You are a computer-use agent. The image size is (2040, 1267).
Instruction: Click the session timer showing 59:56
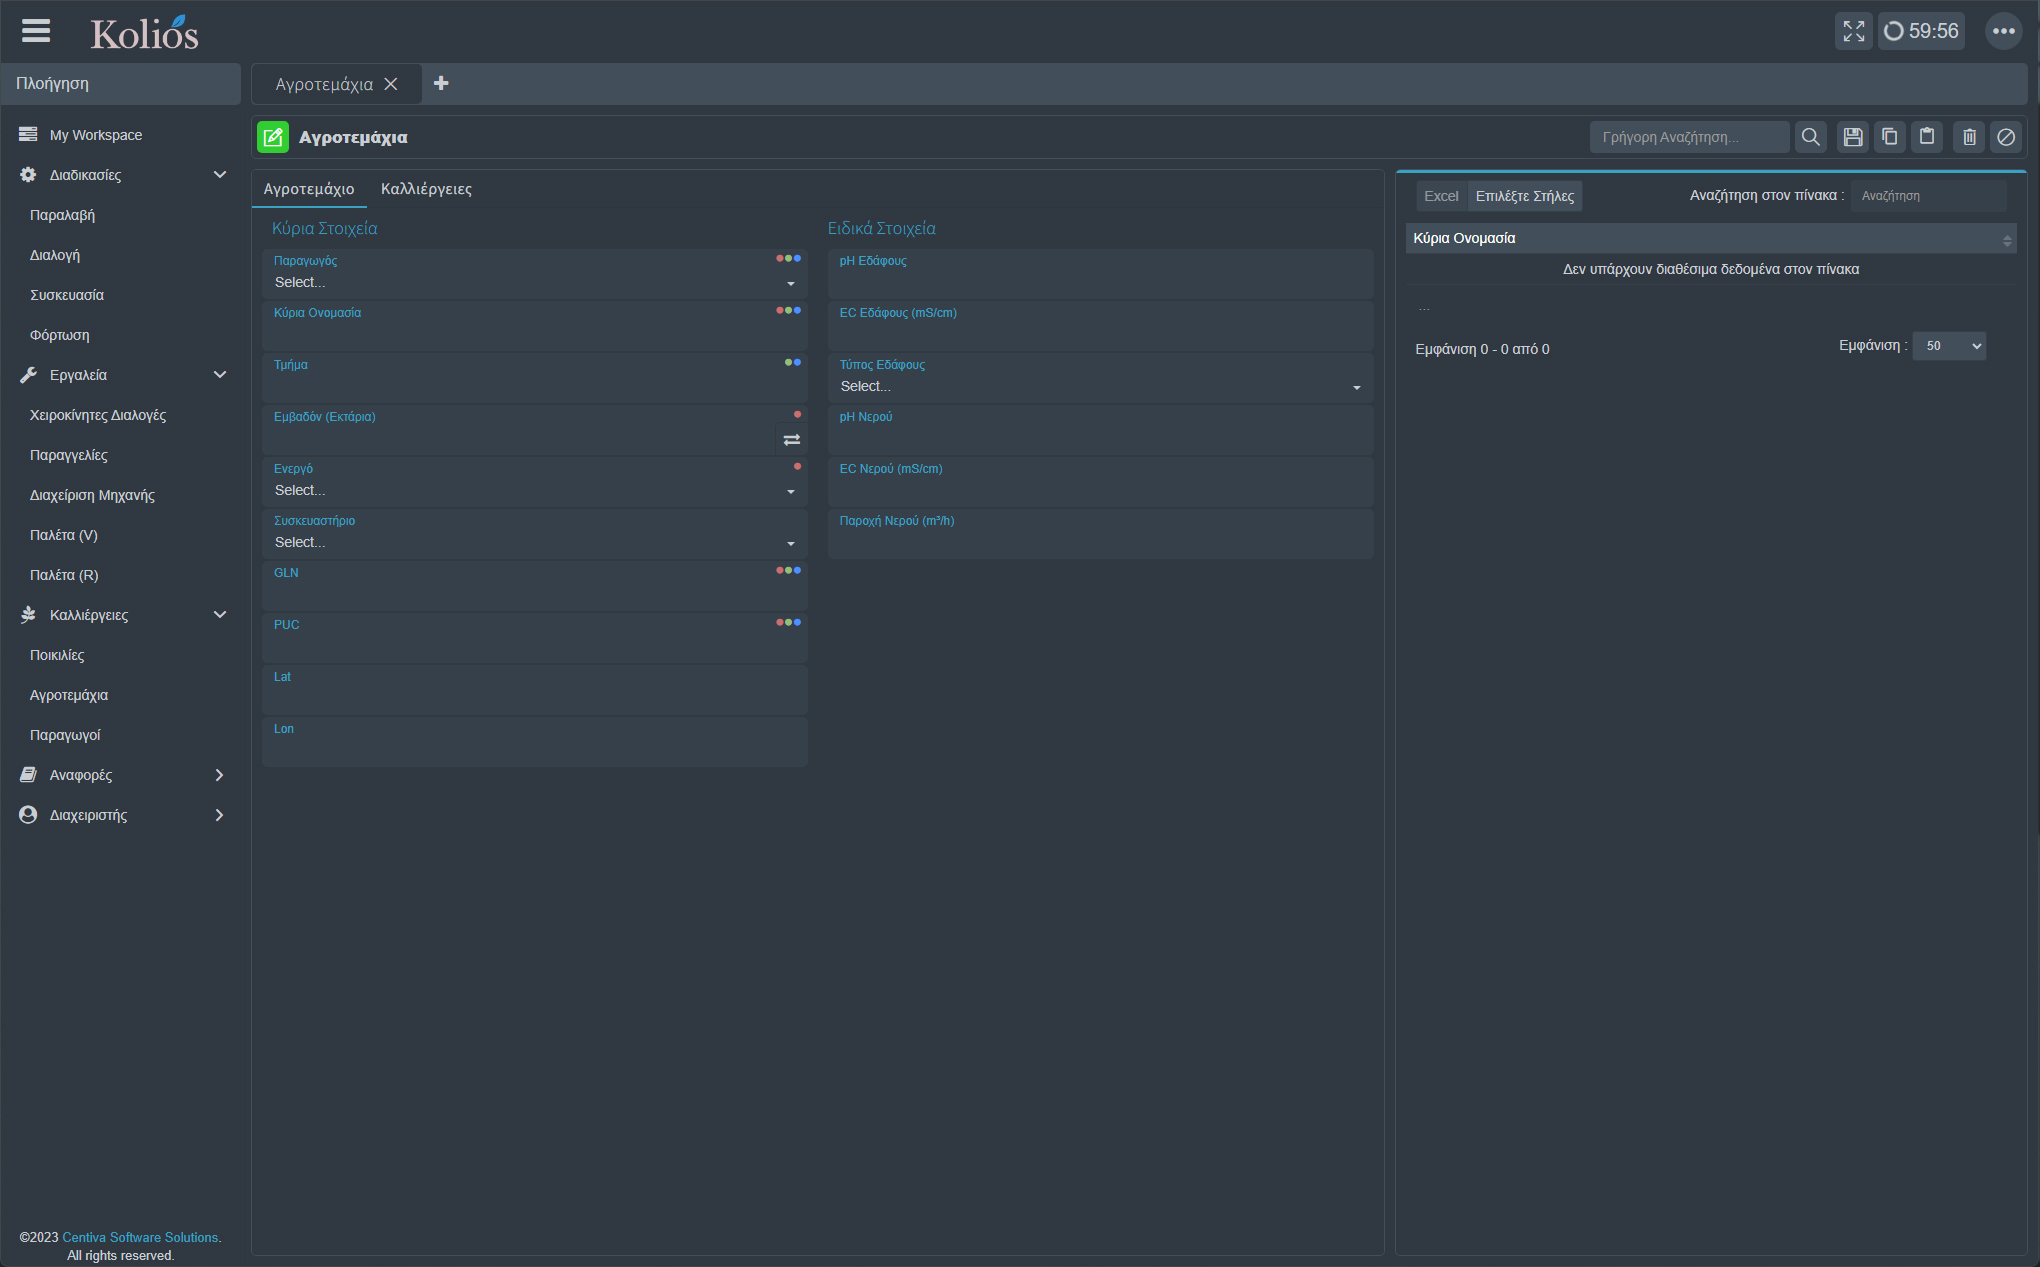(1921, 31)
